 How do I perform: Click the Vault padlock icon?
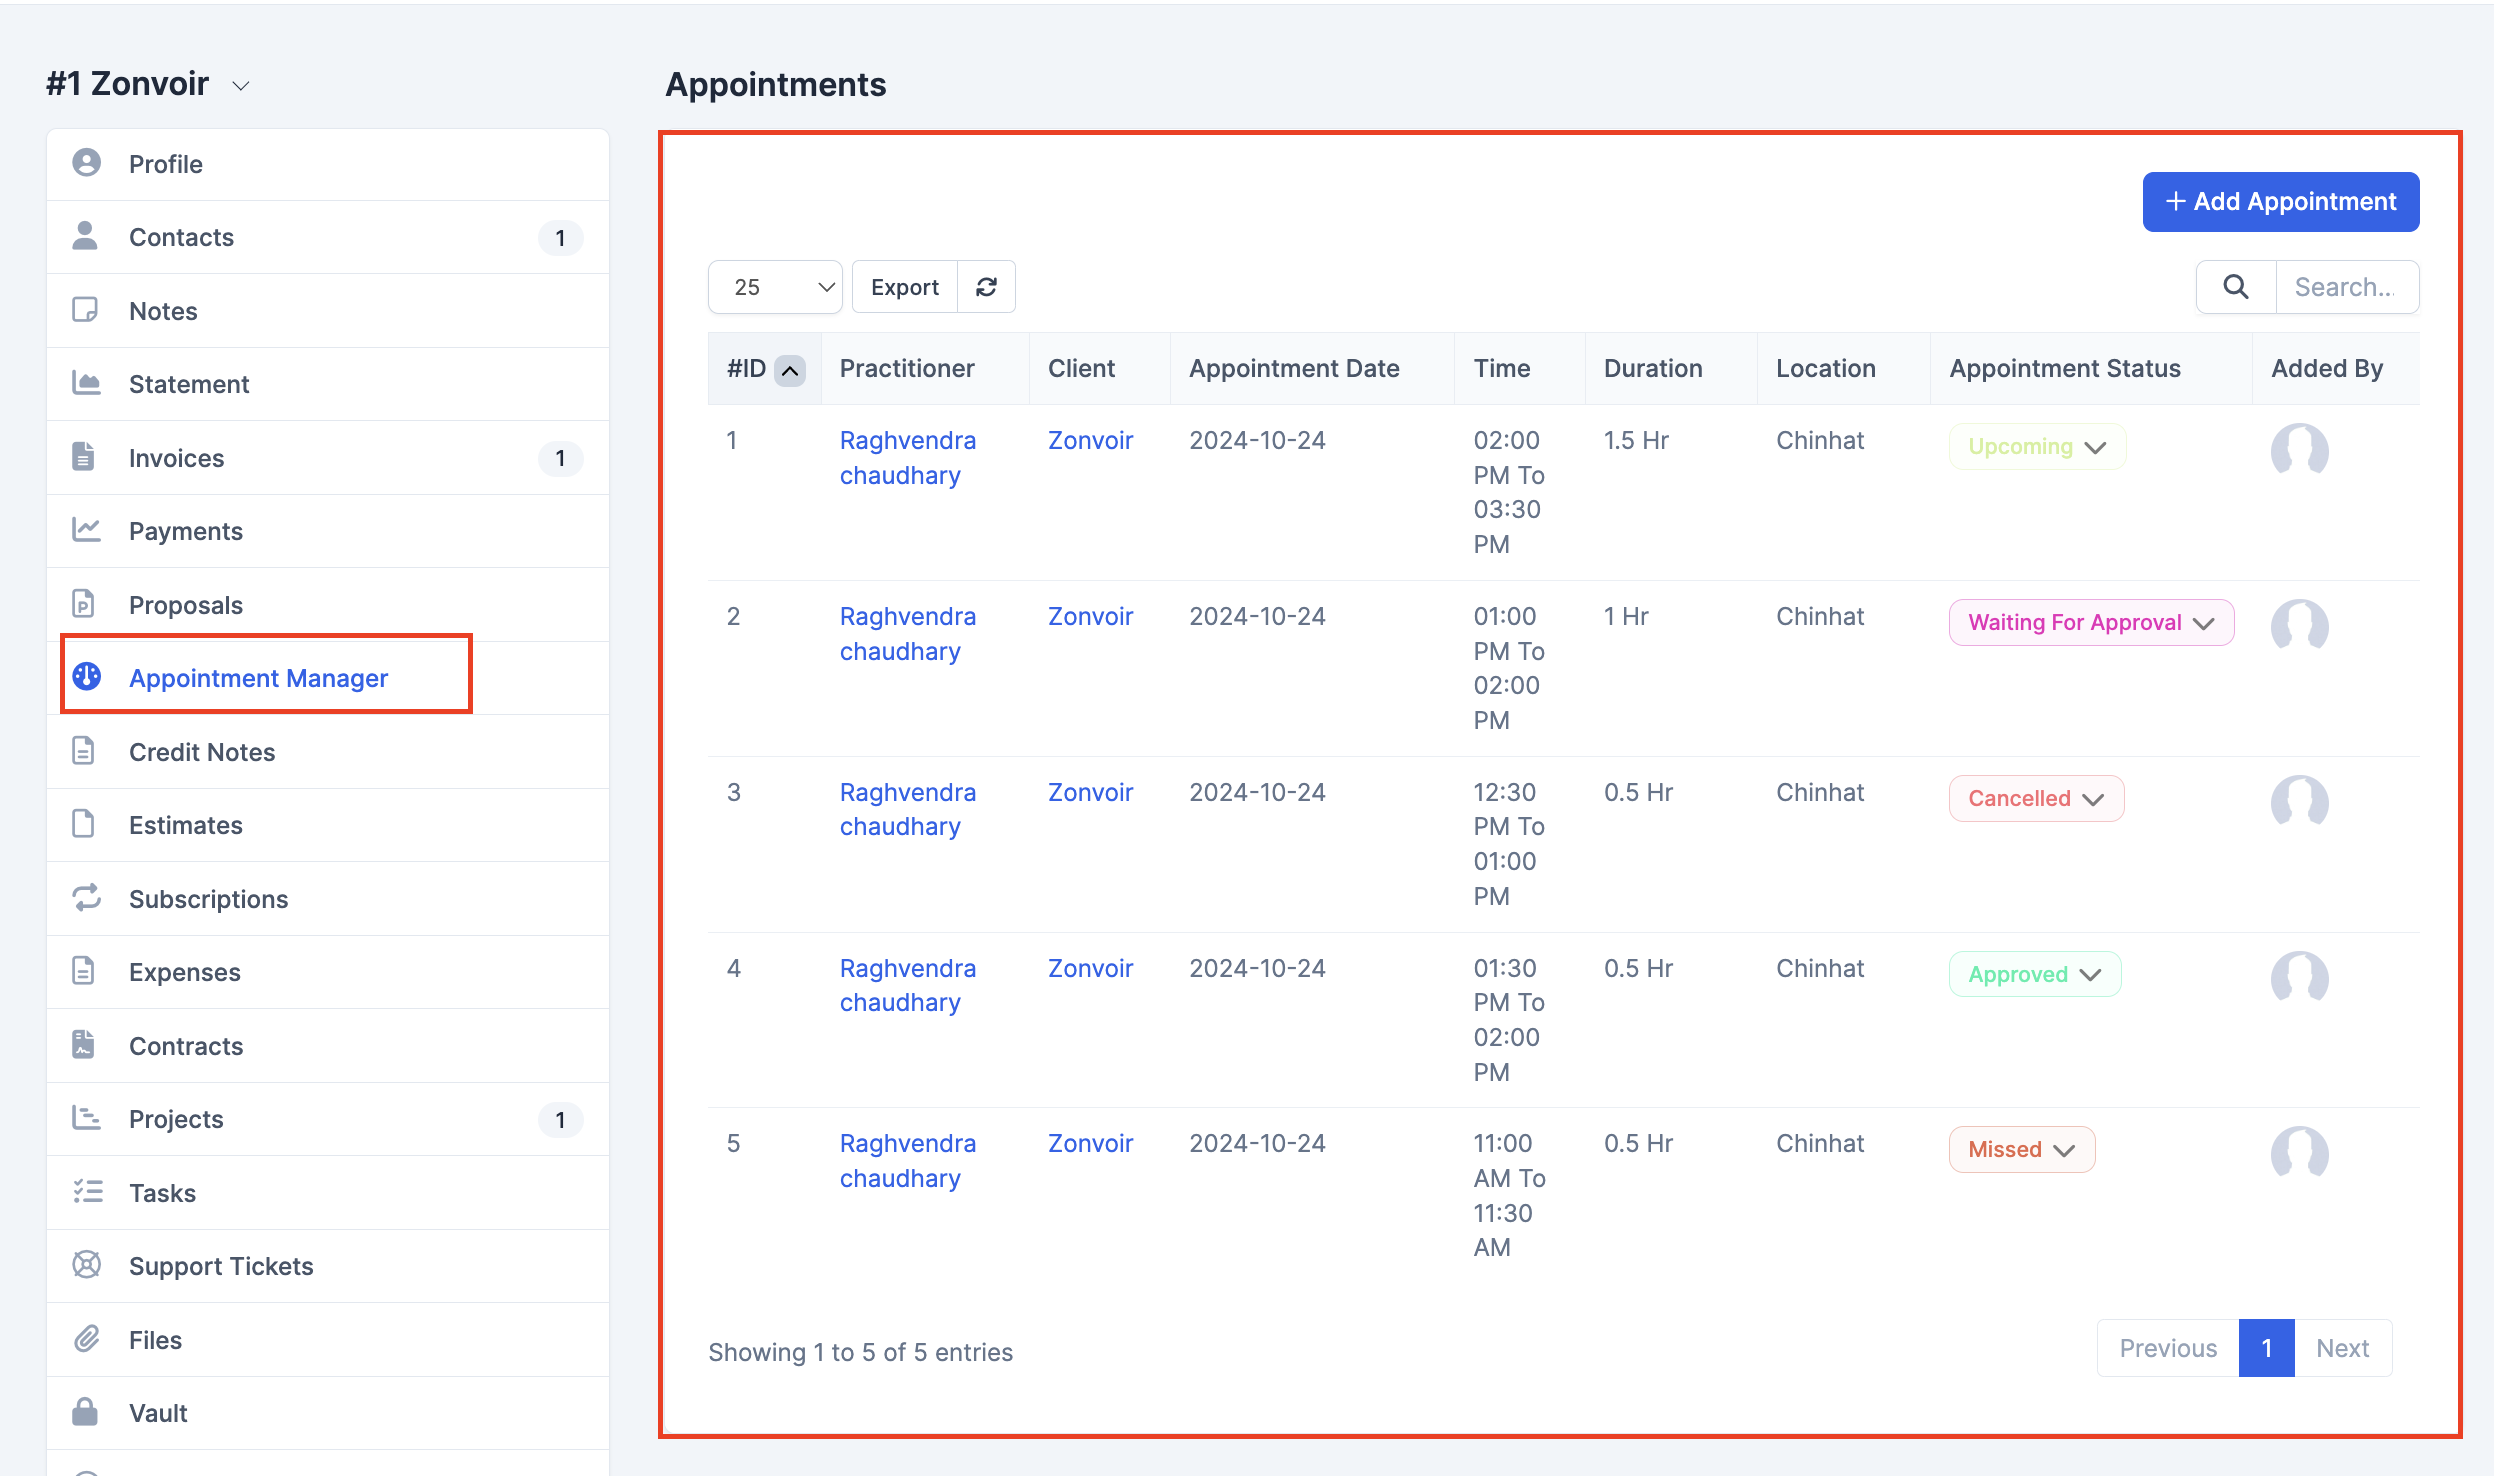pyautogui.click(x=86, y=1412)
